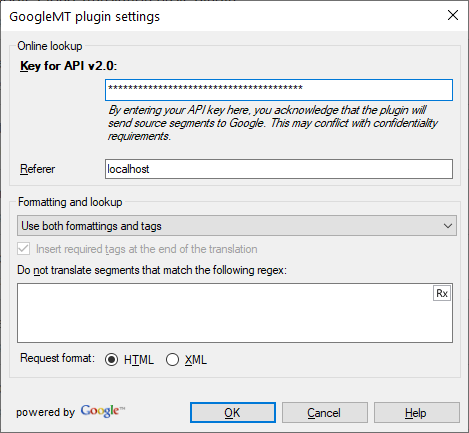
Task: Click the Do not translate segments label
Action: pyautogui.click(x=152, y=270)
